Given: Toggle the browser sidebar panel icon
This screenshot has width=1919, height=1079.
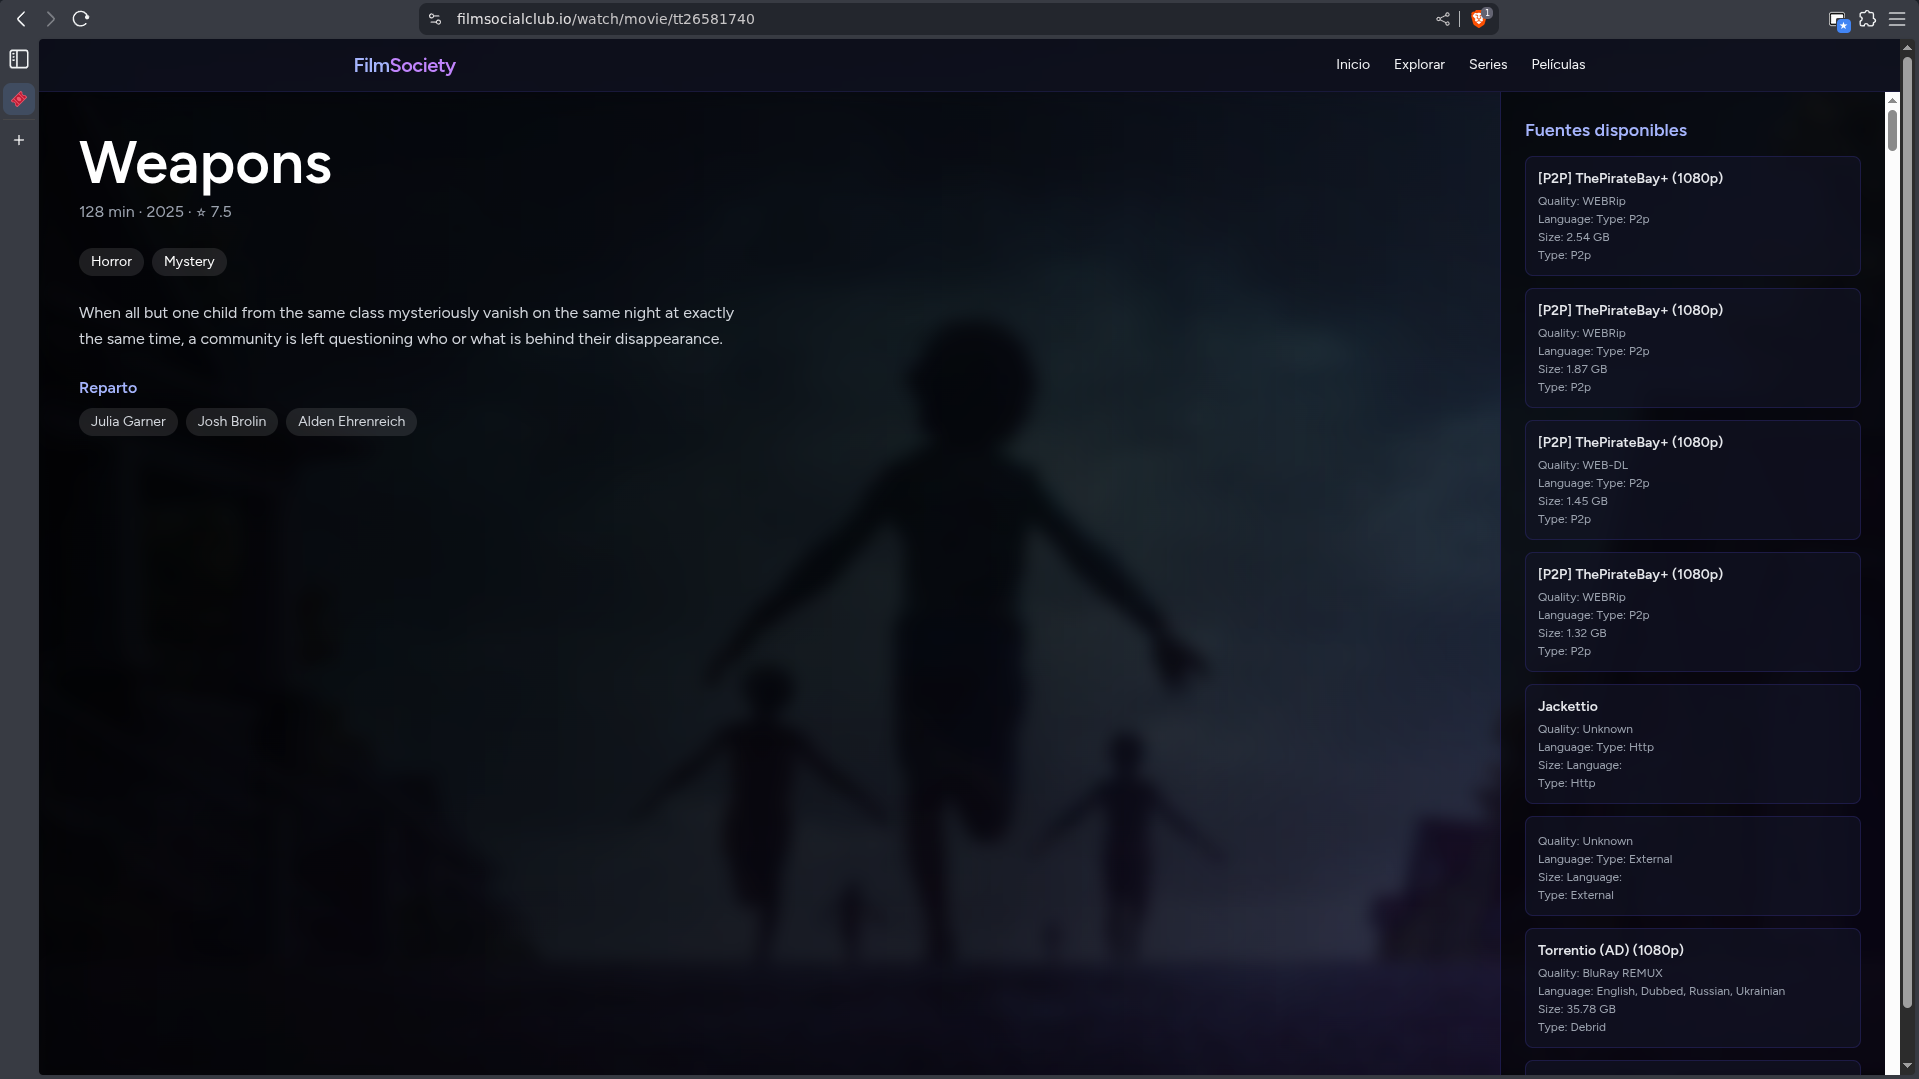Looking at the screenshot, I should click(19, 60).
